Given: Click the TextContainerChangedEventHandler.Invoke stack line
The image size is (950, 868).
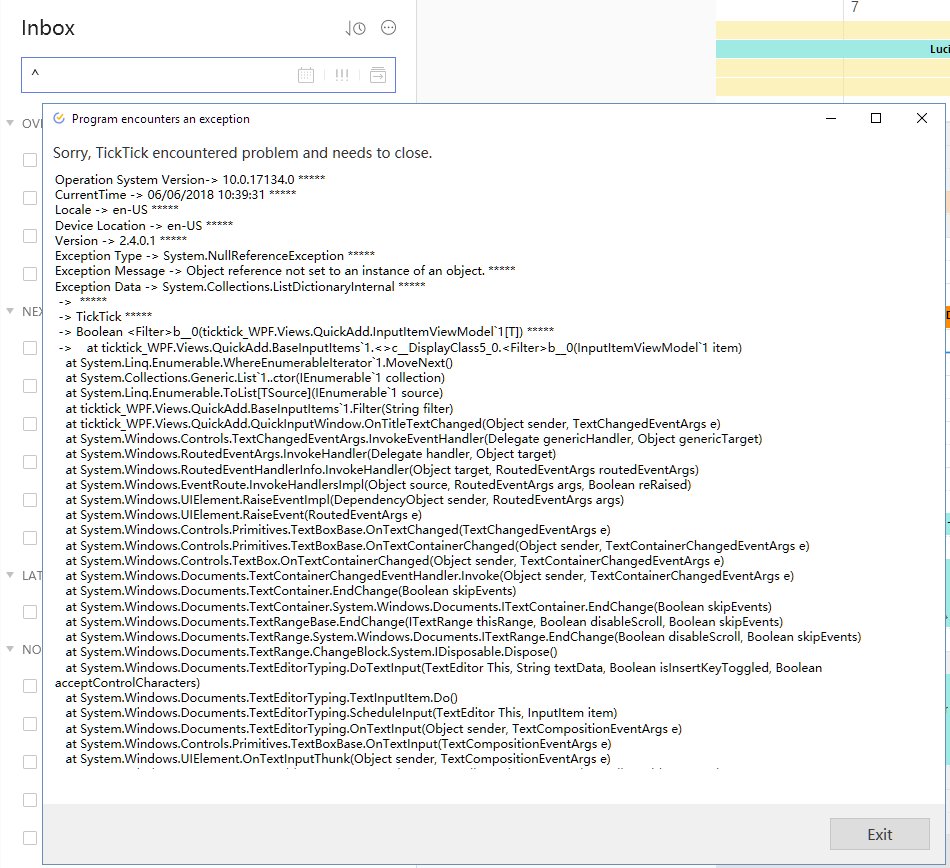Looking at the screenshot, I should pos(430,575).
